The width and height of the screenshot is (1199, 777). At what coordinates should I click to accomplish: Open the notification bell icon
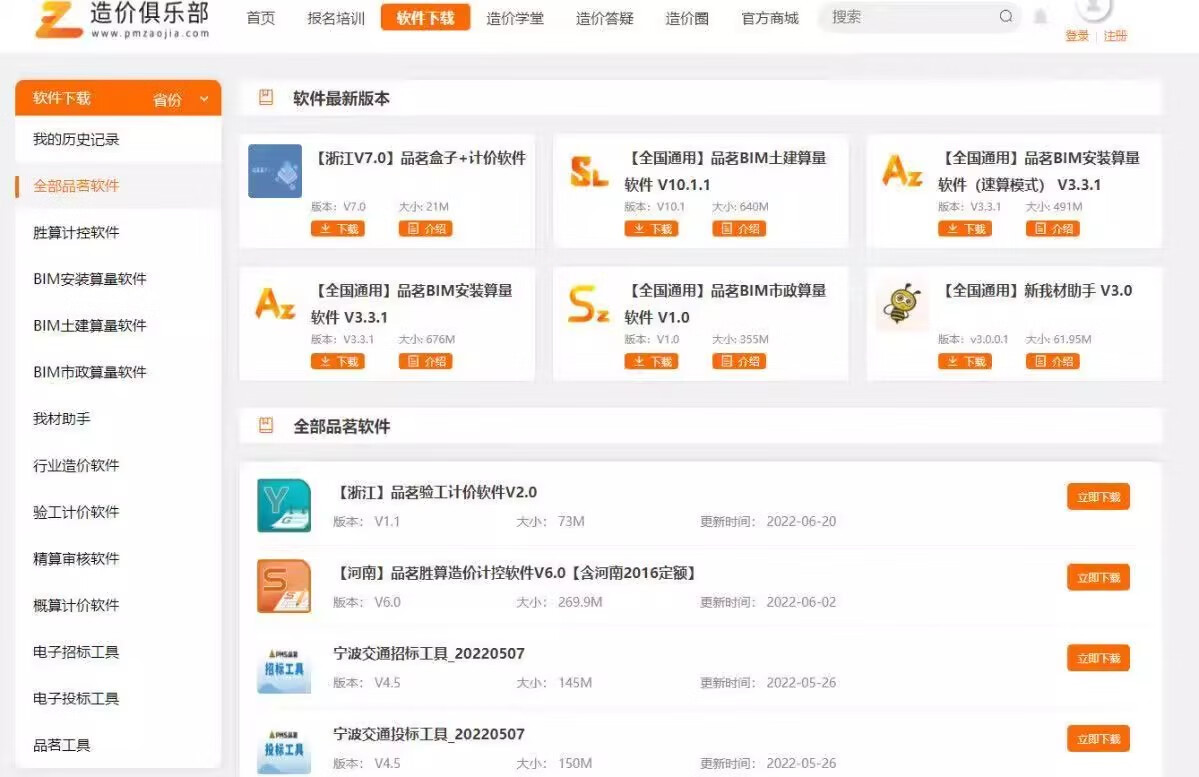[x=1040, y=17]
